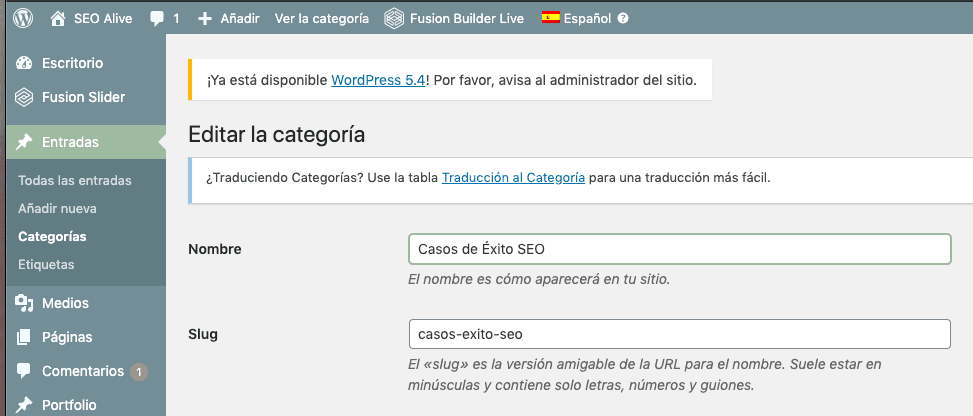Open the WordPress logo menu
Image resolution: width=973 pixels, height=416 pixels.
(23, 18)
